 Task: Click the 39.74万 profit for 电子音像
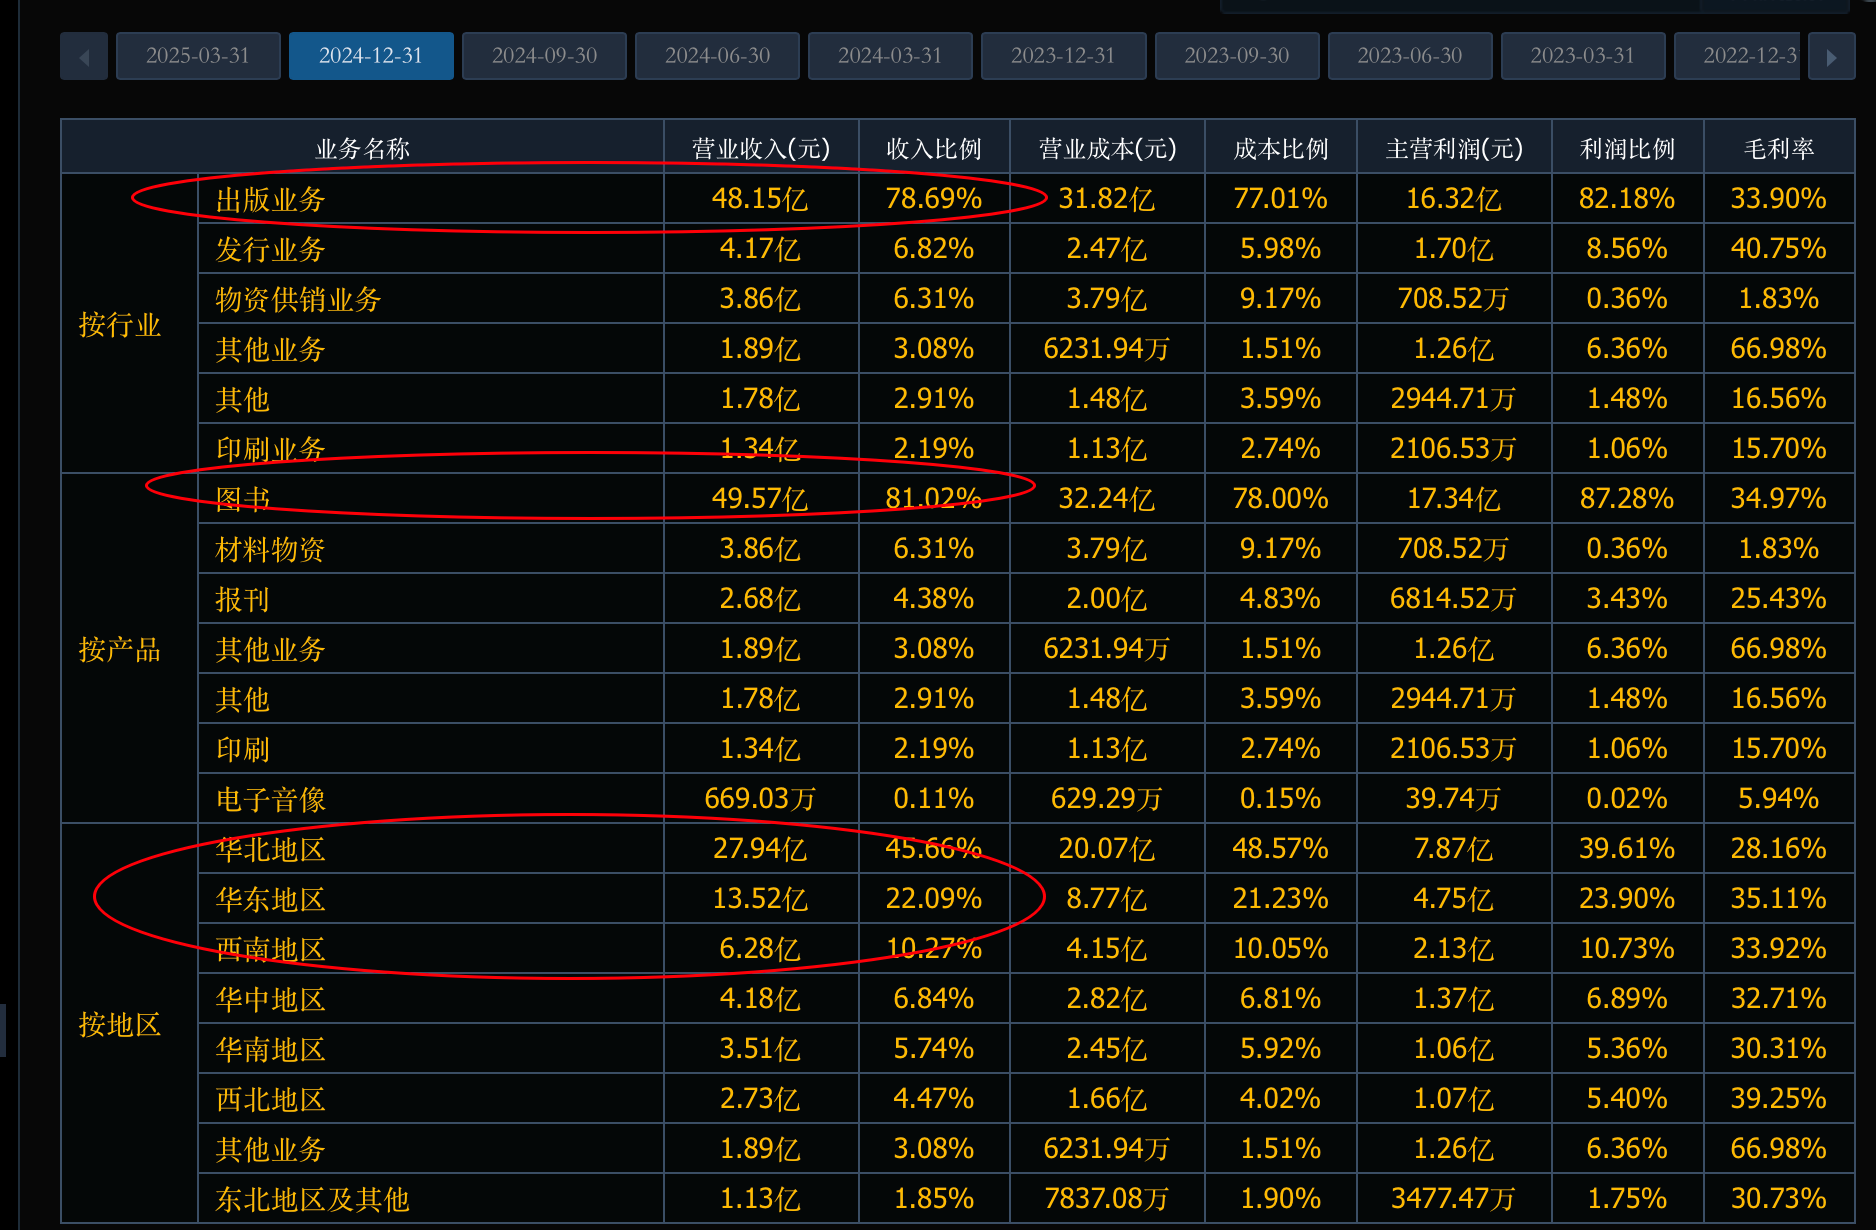pyautogui.click(x=1453, y=798)
